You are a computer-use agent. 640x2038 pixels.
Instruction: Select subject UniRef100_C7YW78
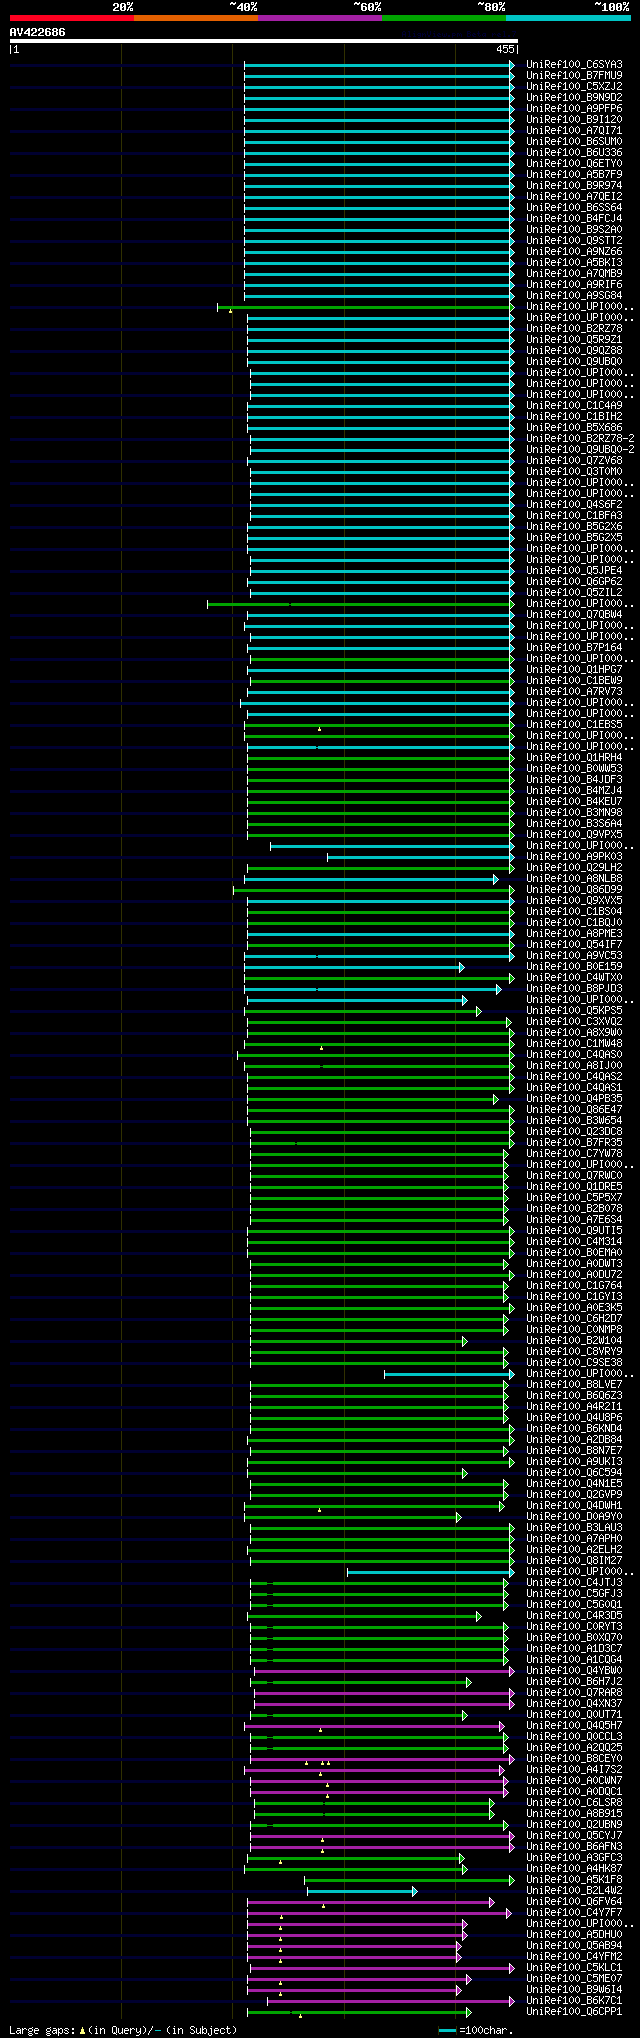pos(574,1154)
